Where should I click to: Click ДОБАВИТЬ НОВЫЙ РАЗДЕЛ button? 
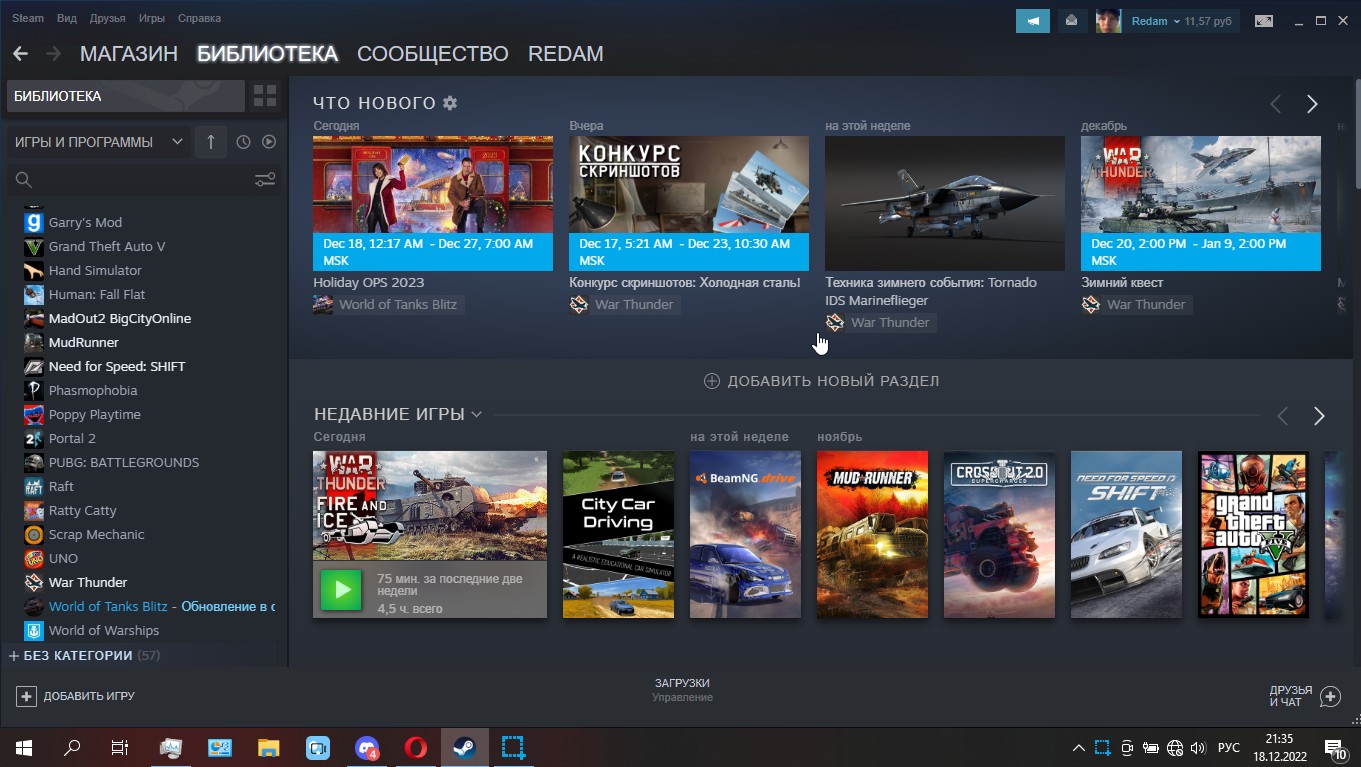(822, 381)
